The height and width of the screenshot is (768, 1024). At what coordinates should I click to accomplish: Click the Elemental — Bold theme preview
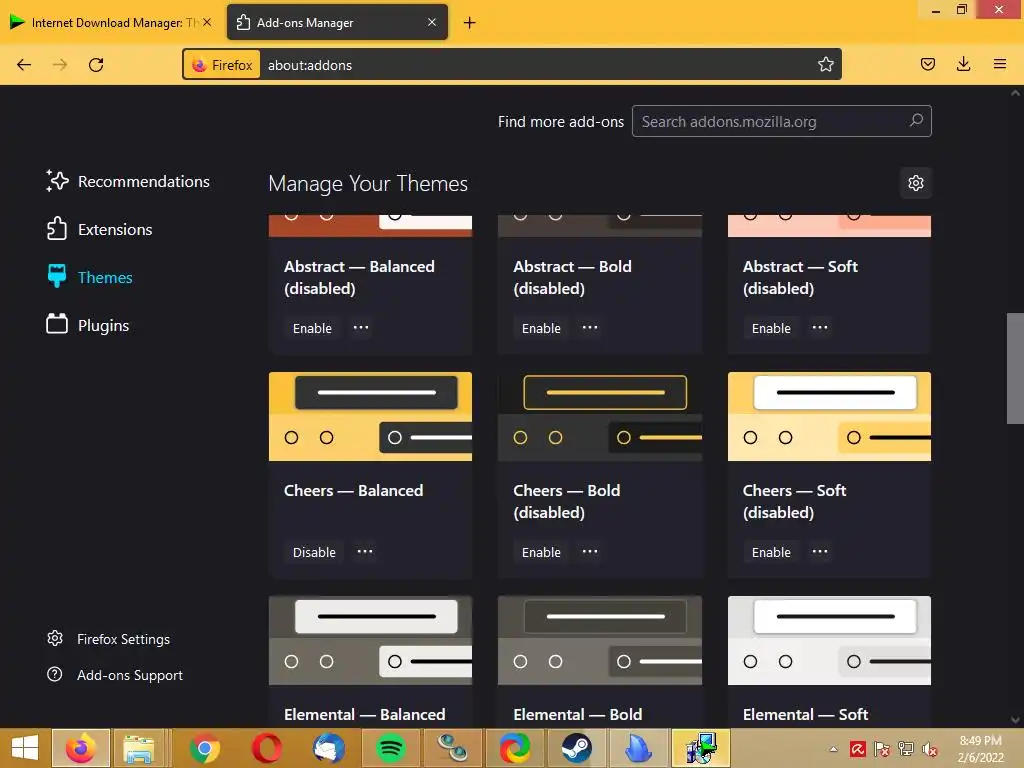pyautogui.click(x=600, y=641)
